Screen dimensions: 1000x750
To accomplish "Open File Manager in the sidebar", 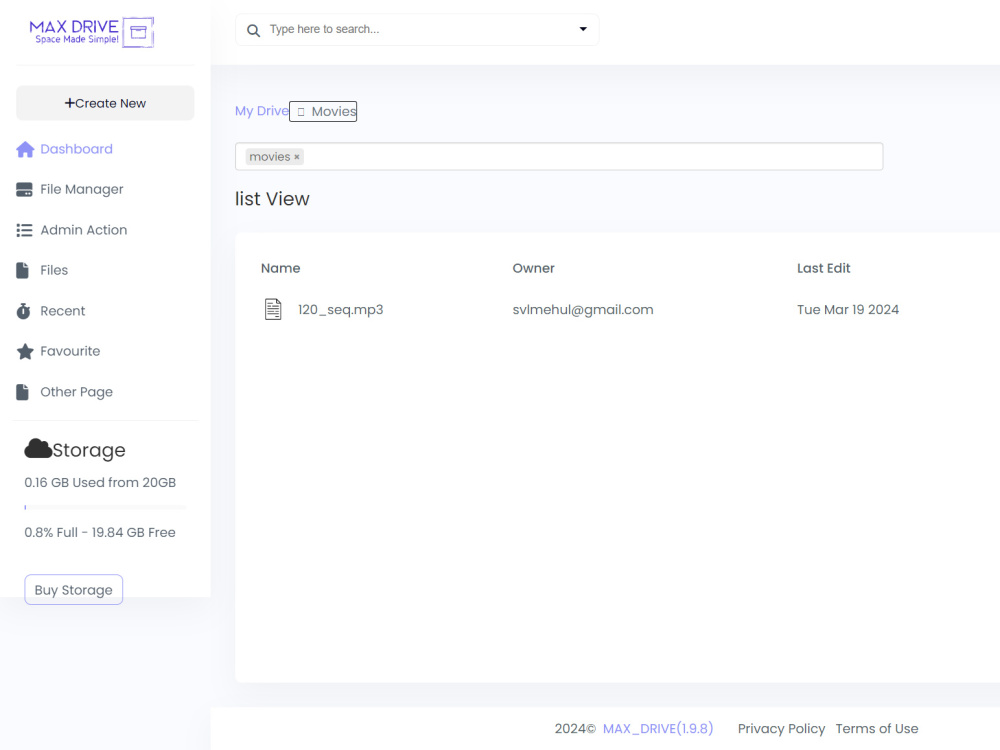I will click(x=82, y=189).
